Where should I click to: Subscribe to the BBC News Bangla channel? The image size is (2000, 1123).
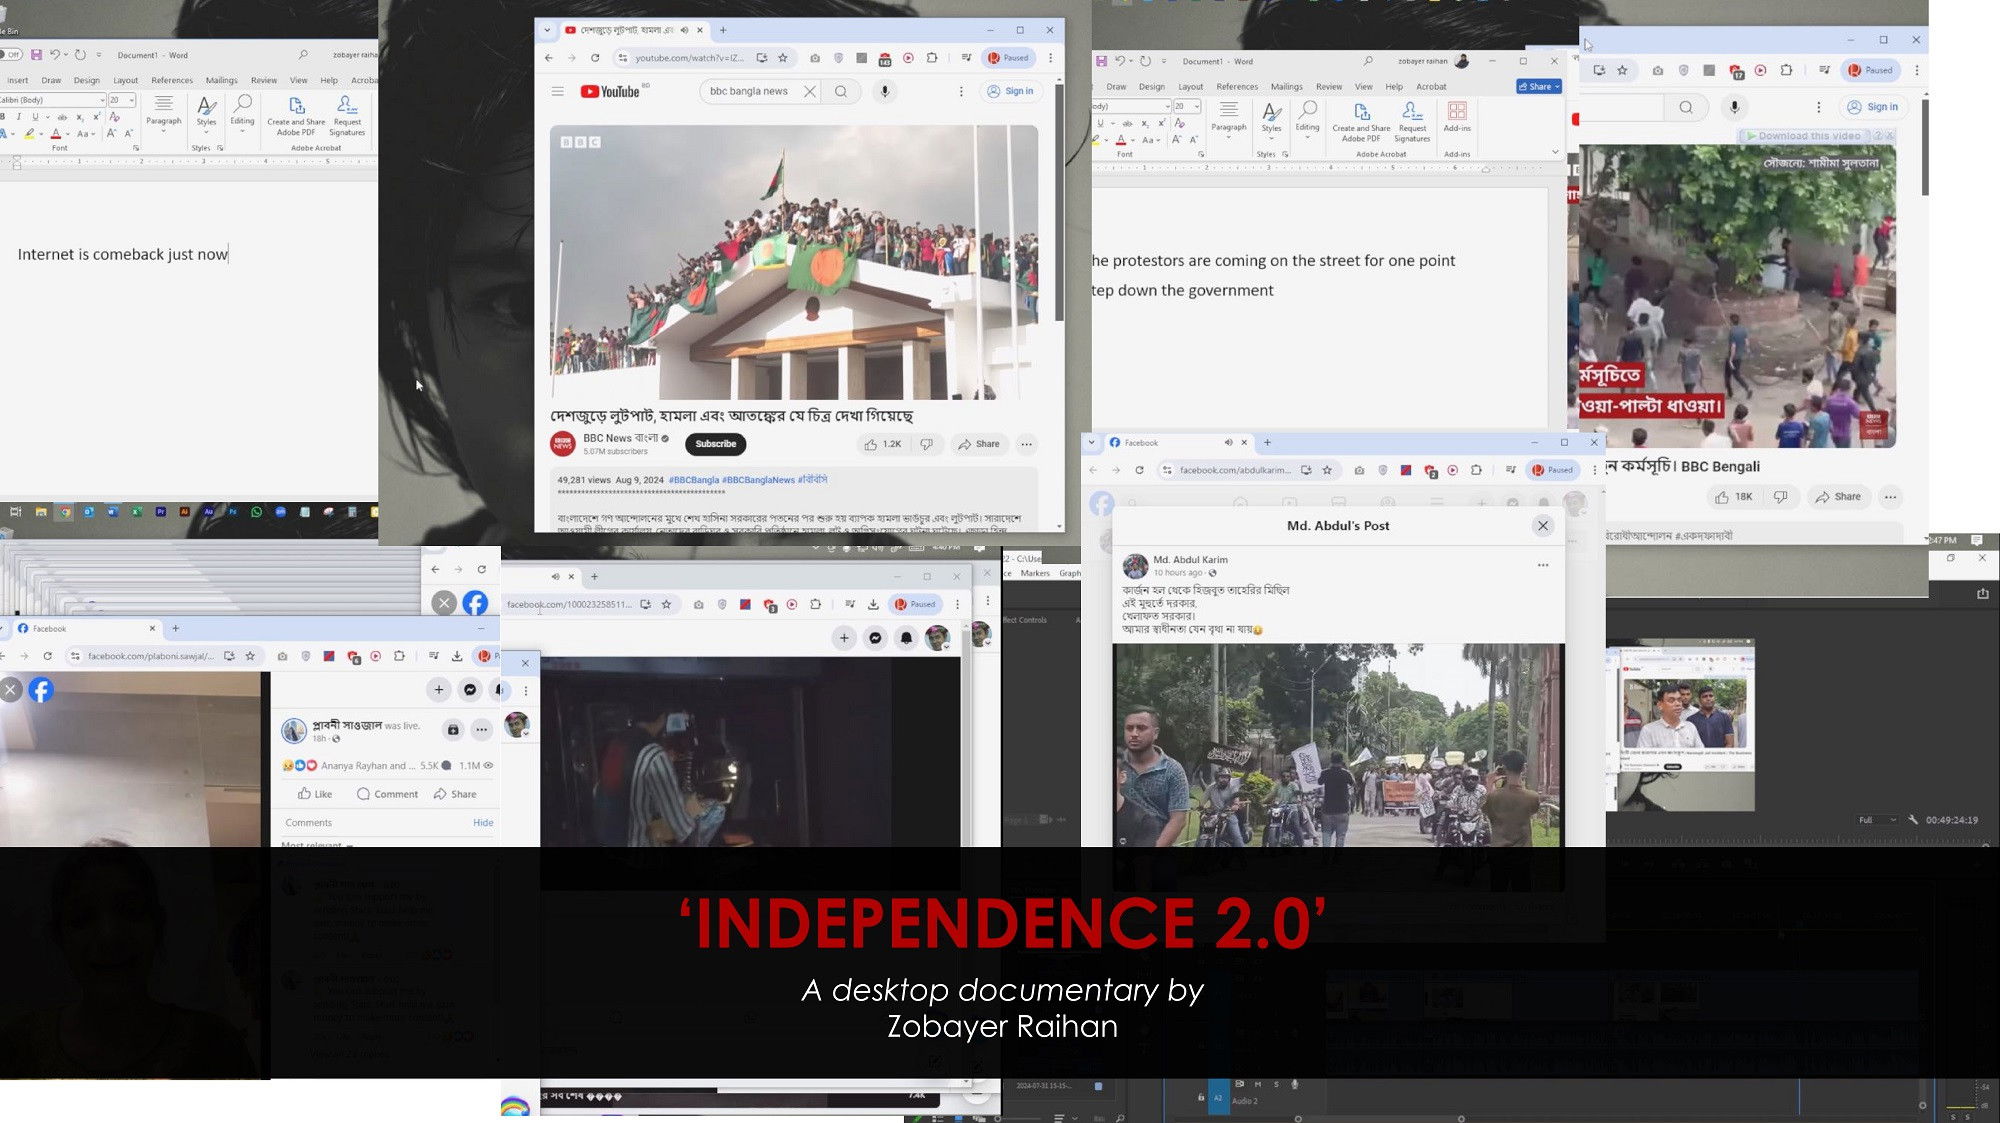[x=715, y=443]
